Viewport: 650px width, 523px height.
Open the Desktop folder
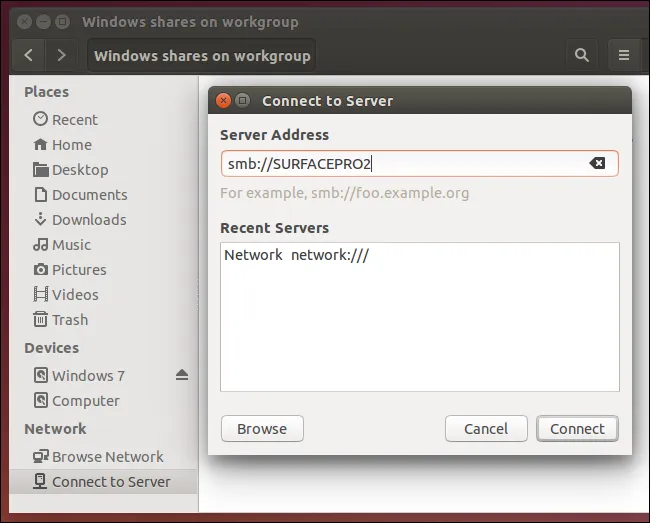(79, 169)
